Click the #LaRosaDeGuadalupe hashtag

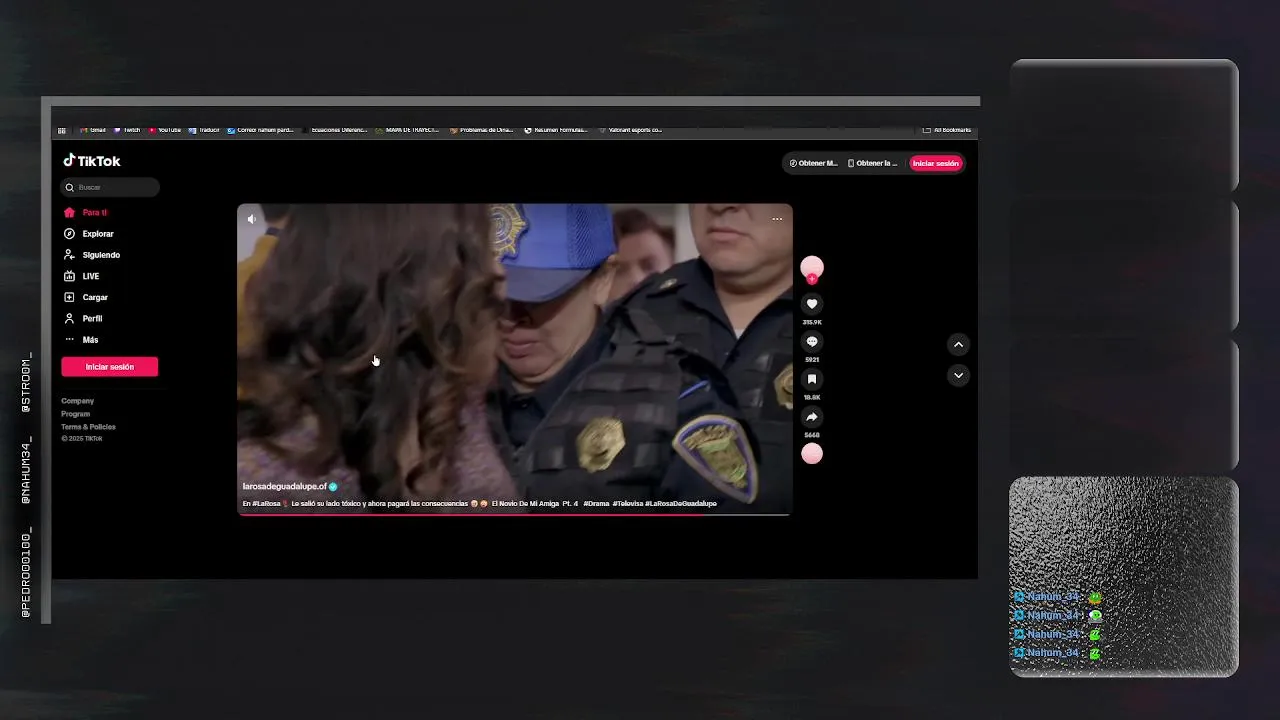coord(681,504)
